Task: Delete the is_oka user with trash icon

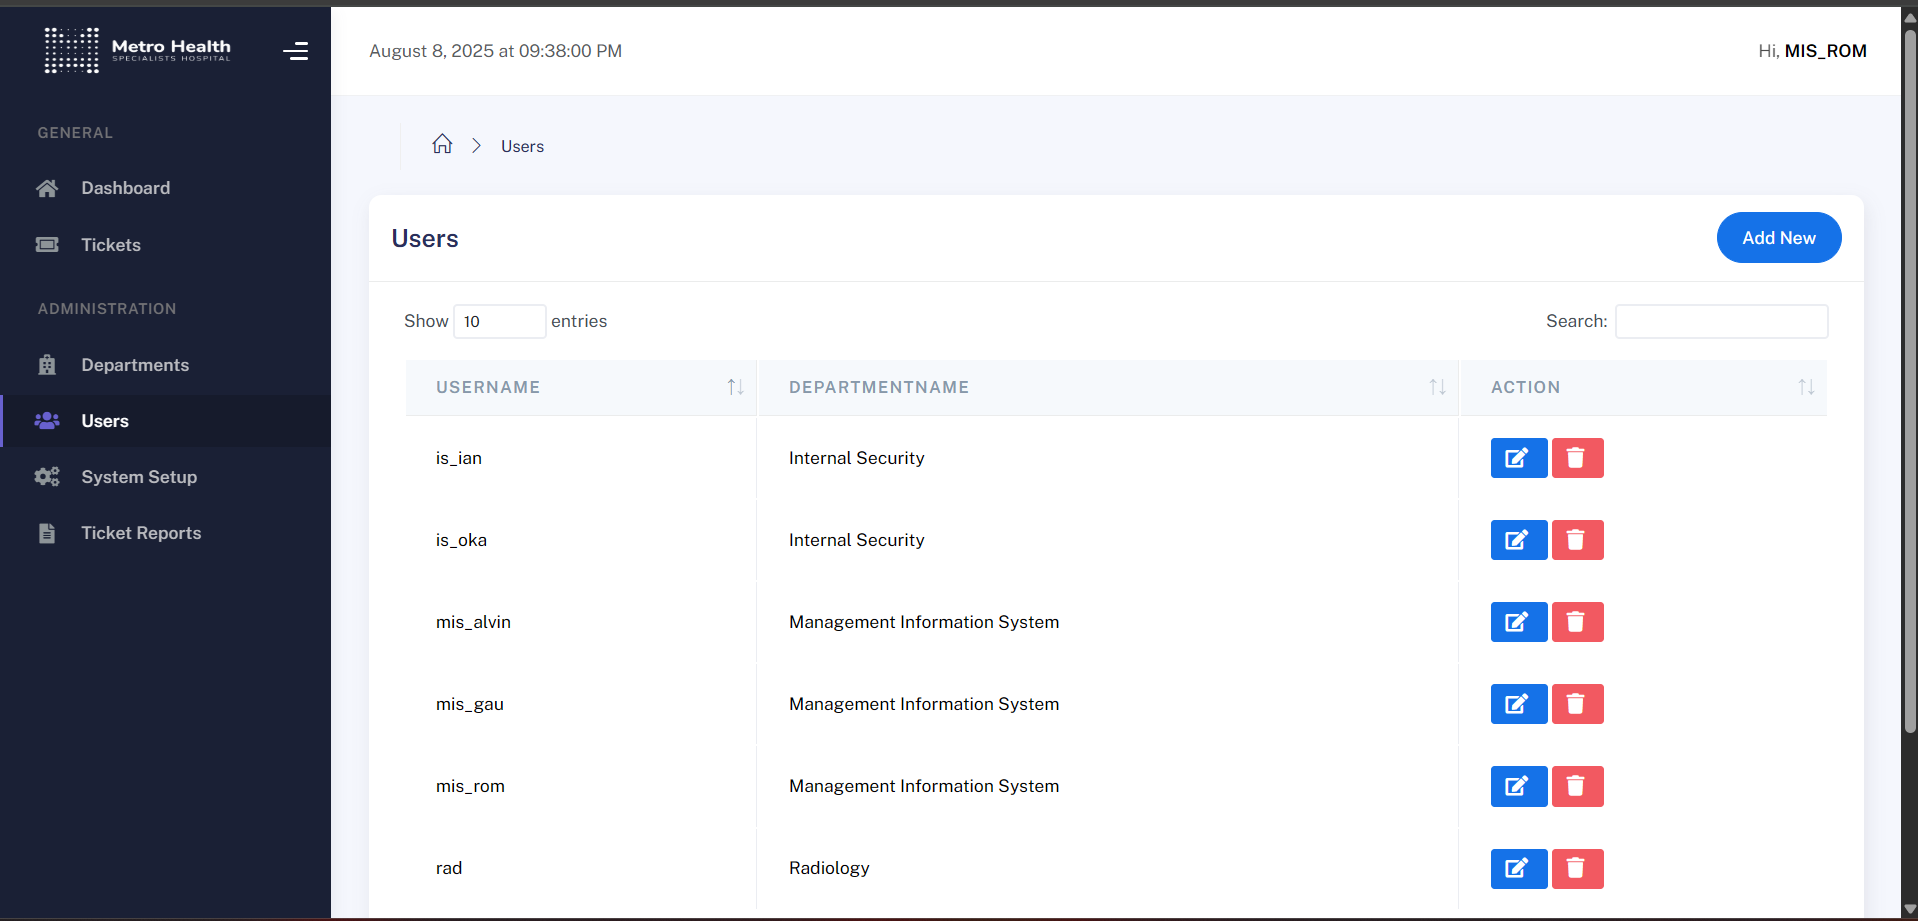Action: [1577, 540]
